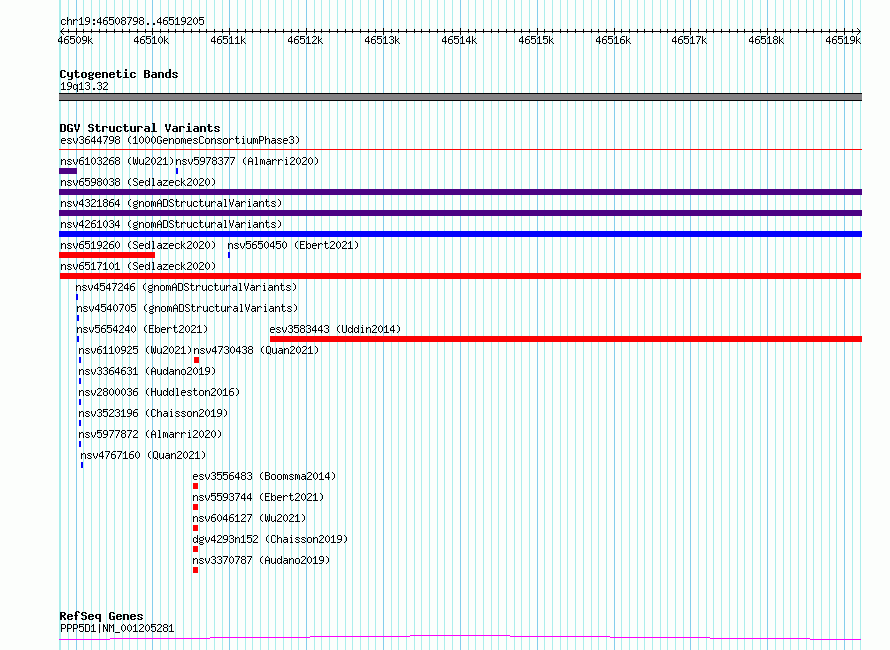Image resolution: width=890 pixels, height=650 pixels.
Task: Select nsv6519260 (Sedlazeck2020) label
Action: 138,245
